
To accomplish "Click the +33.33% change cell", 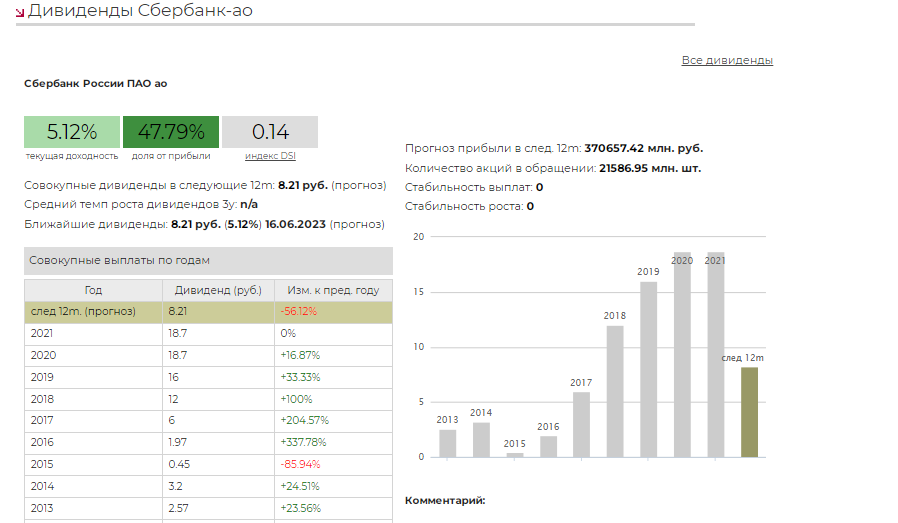I will tap(333, 377).
